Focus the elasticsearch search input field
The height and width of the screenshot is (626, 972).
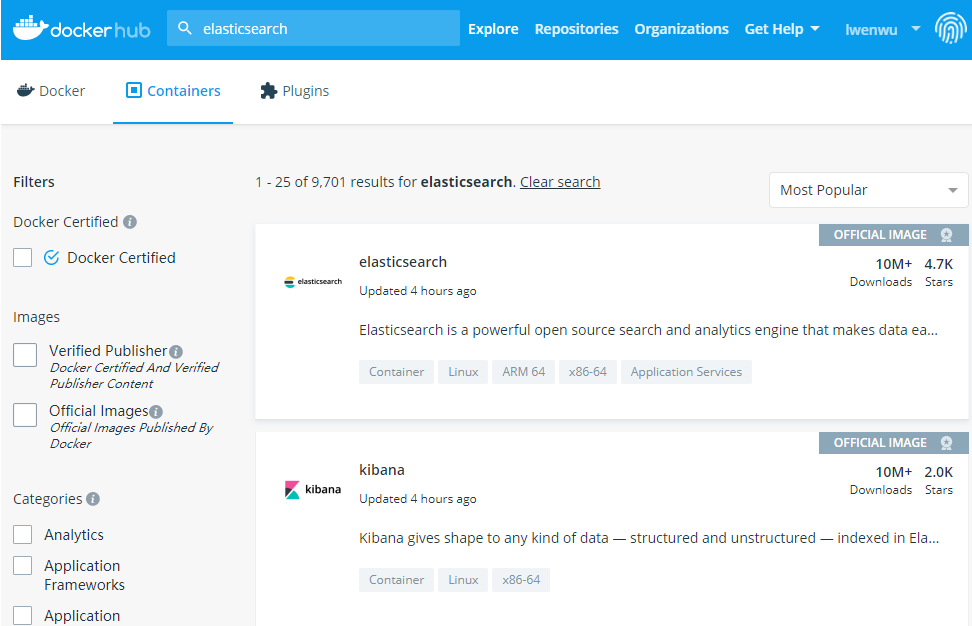pyautogui.click(x=313, y=28)
